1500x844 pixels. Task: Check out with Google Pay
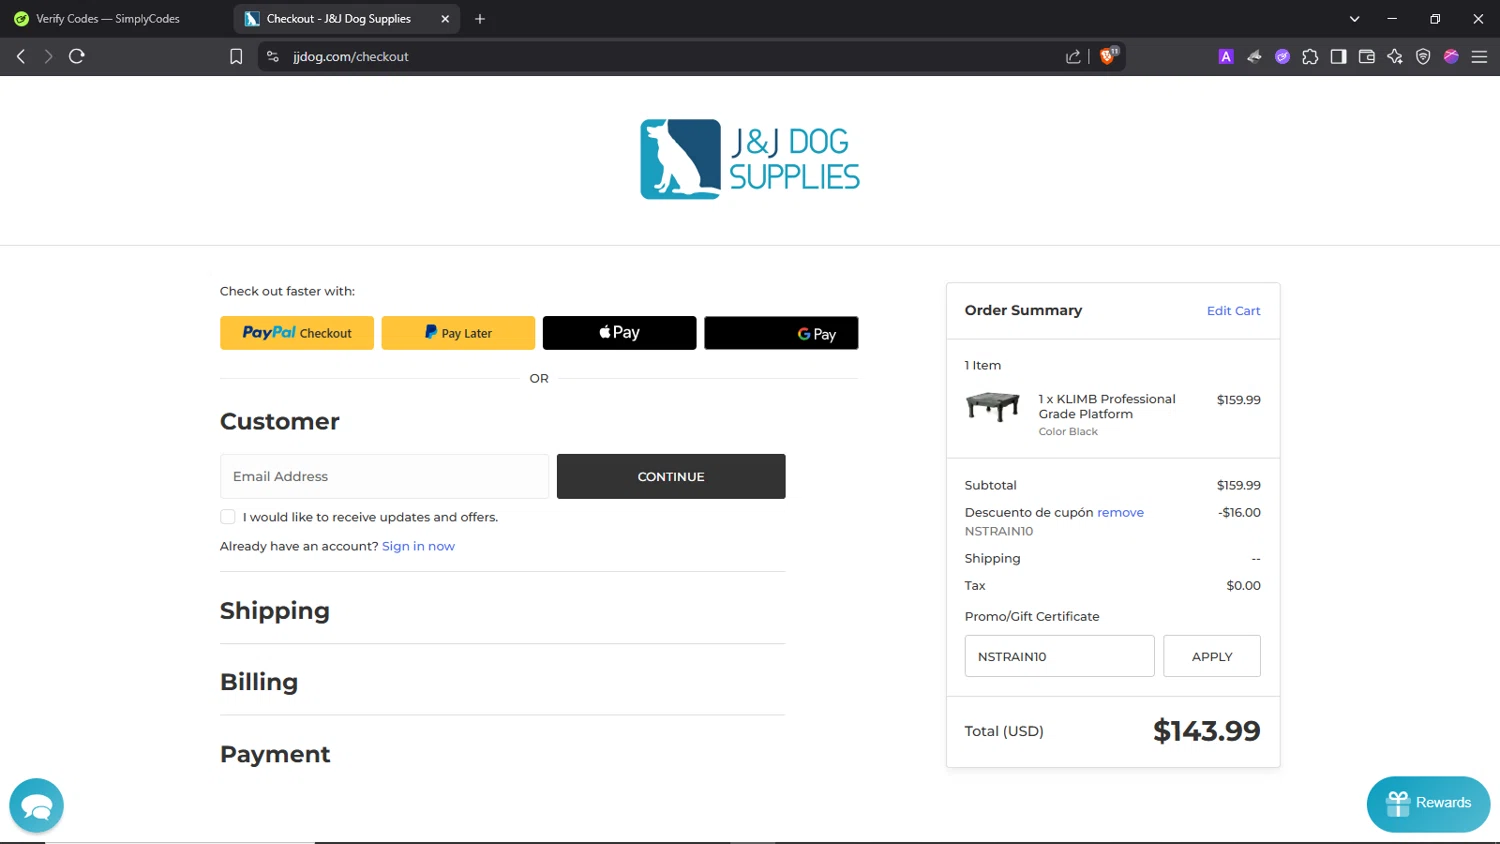[781, 333]
